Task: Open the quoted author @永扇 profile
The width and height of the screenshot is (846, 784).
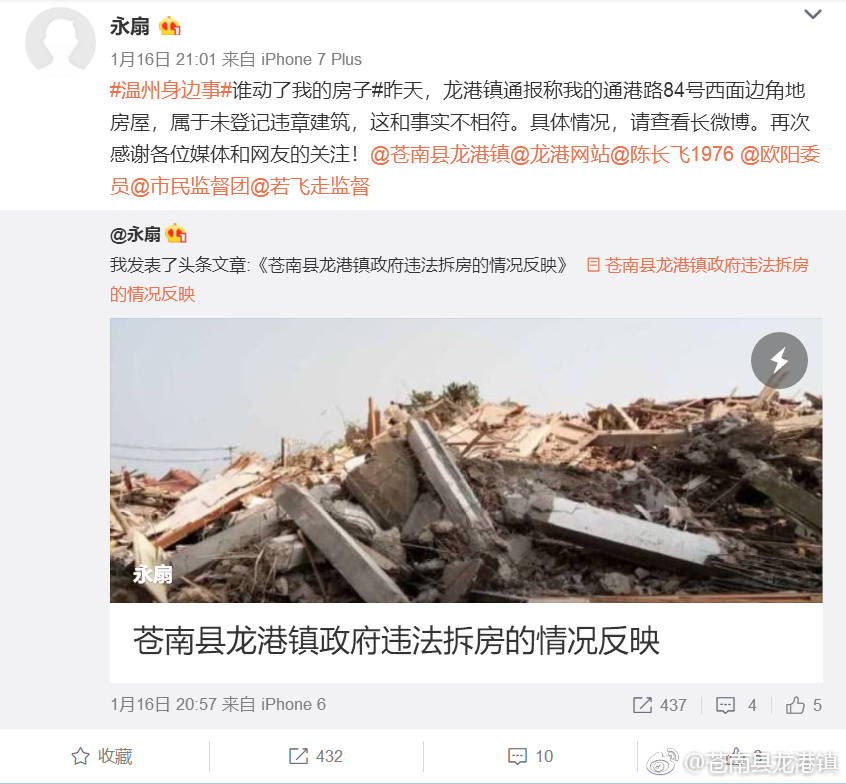Action: tap(135, 234)
